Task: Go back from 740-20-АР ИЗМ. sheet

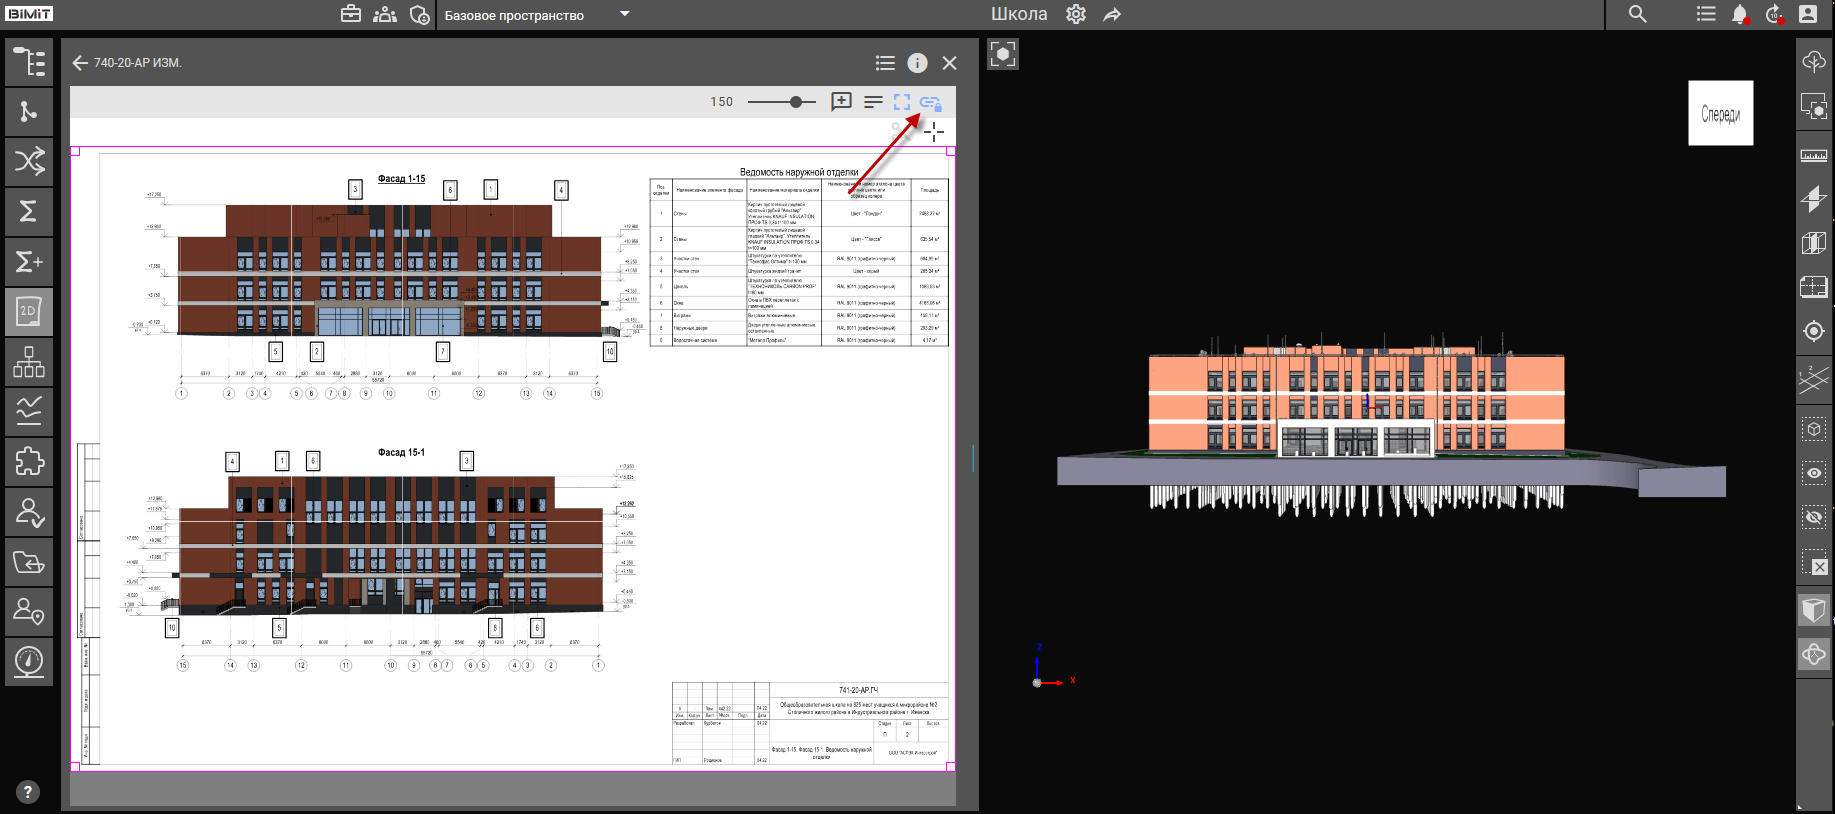Action: tap(80, 63)
